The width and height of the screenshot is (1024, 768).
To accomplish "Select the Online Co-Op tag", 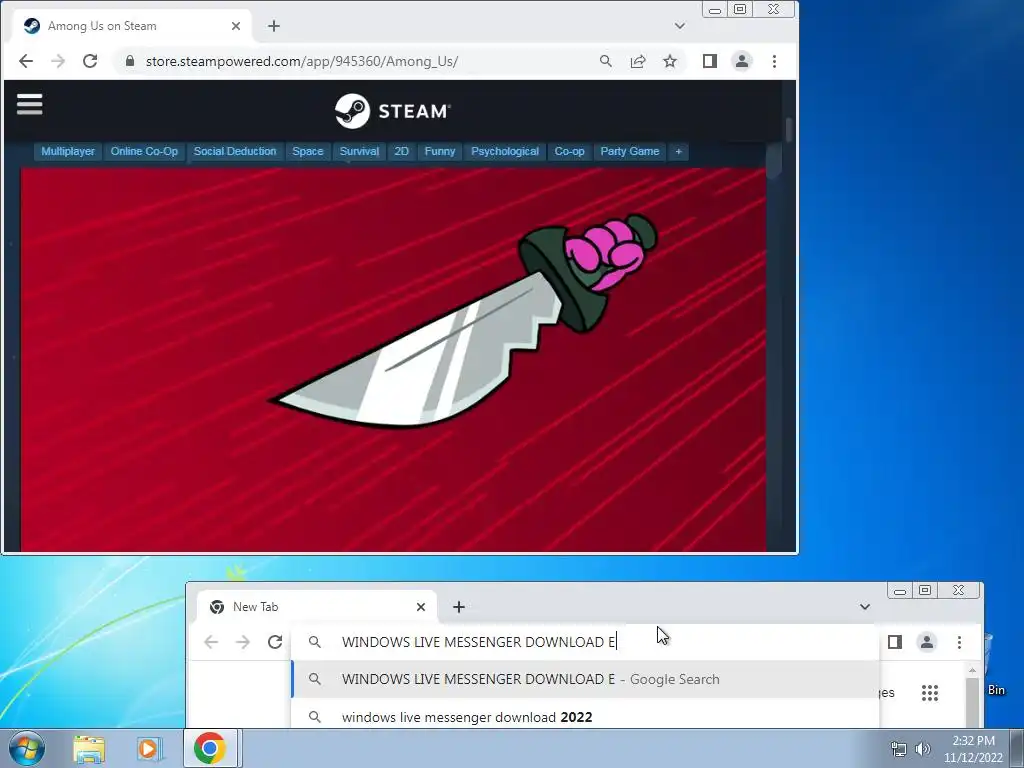I will click(144, 152).
